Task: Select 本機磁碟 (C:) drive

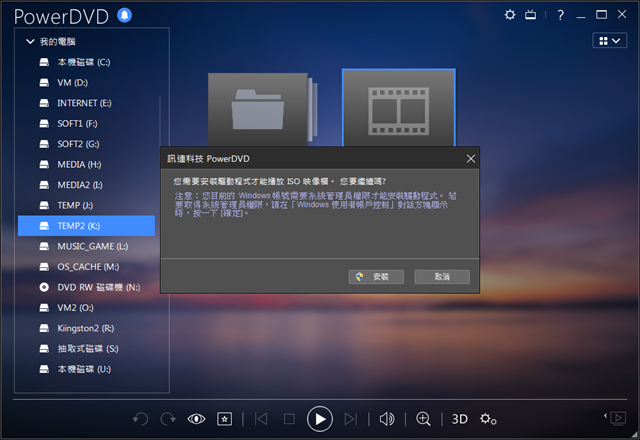Action: (x=87, y=62)
